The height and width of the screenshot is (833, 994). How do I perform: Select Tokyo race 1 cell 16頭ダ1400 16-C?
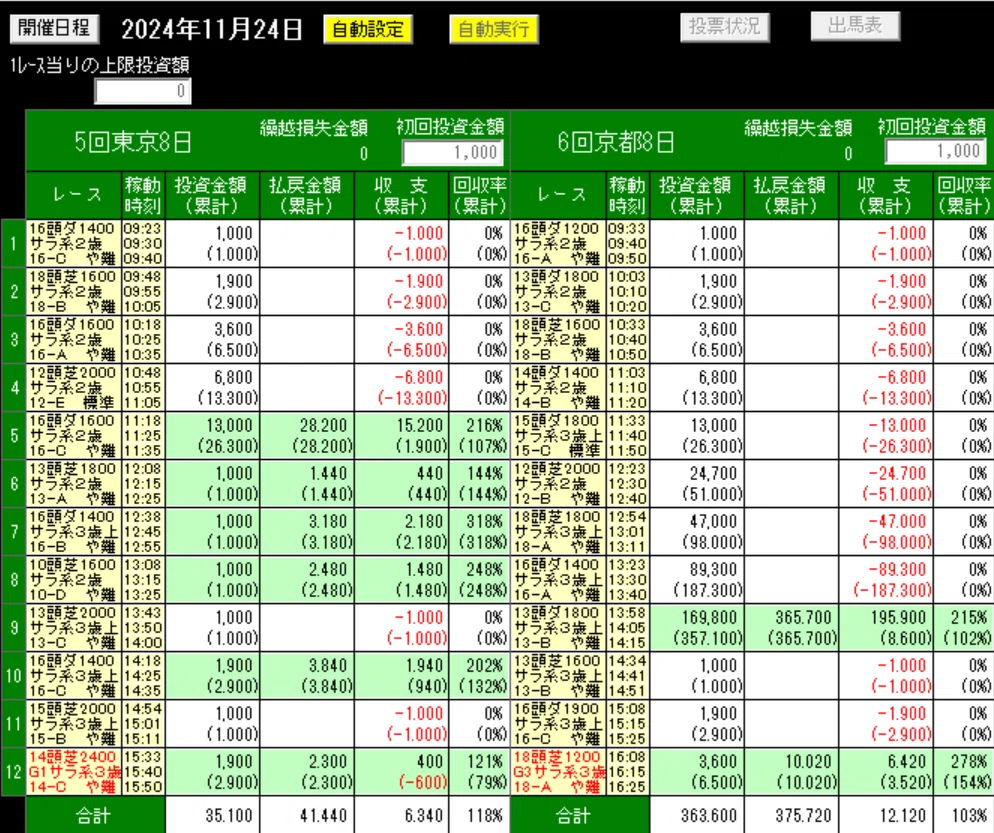tap(73, 243)
